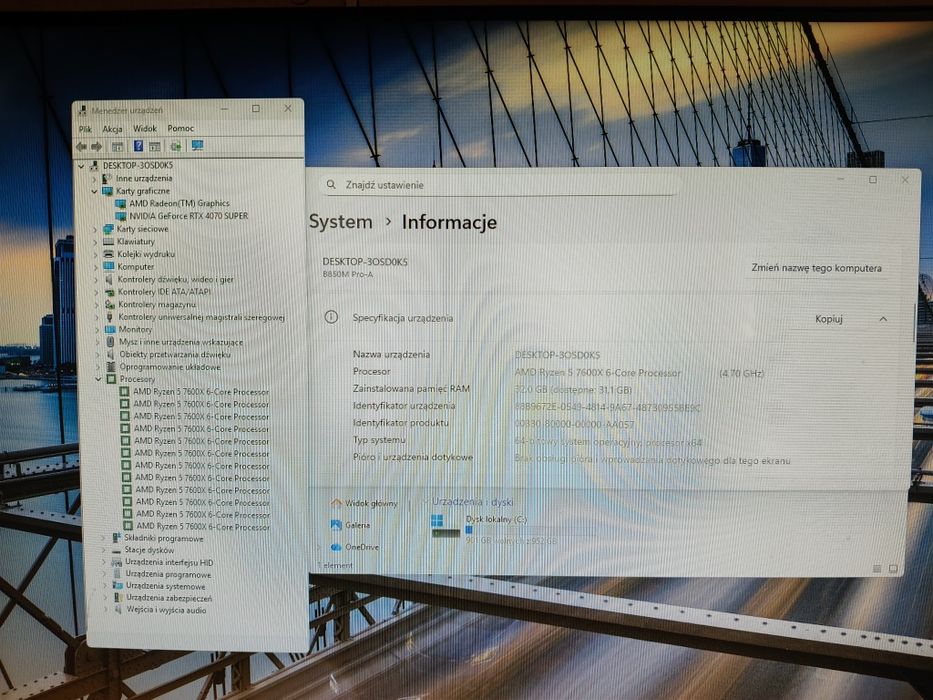Viewport: 933px width, 700px height.
Task: Switch Explorer to details view icon
Action: pyautogui.click(x=876, y=569)
